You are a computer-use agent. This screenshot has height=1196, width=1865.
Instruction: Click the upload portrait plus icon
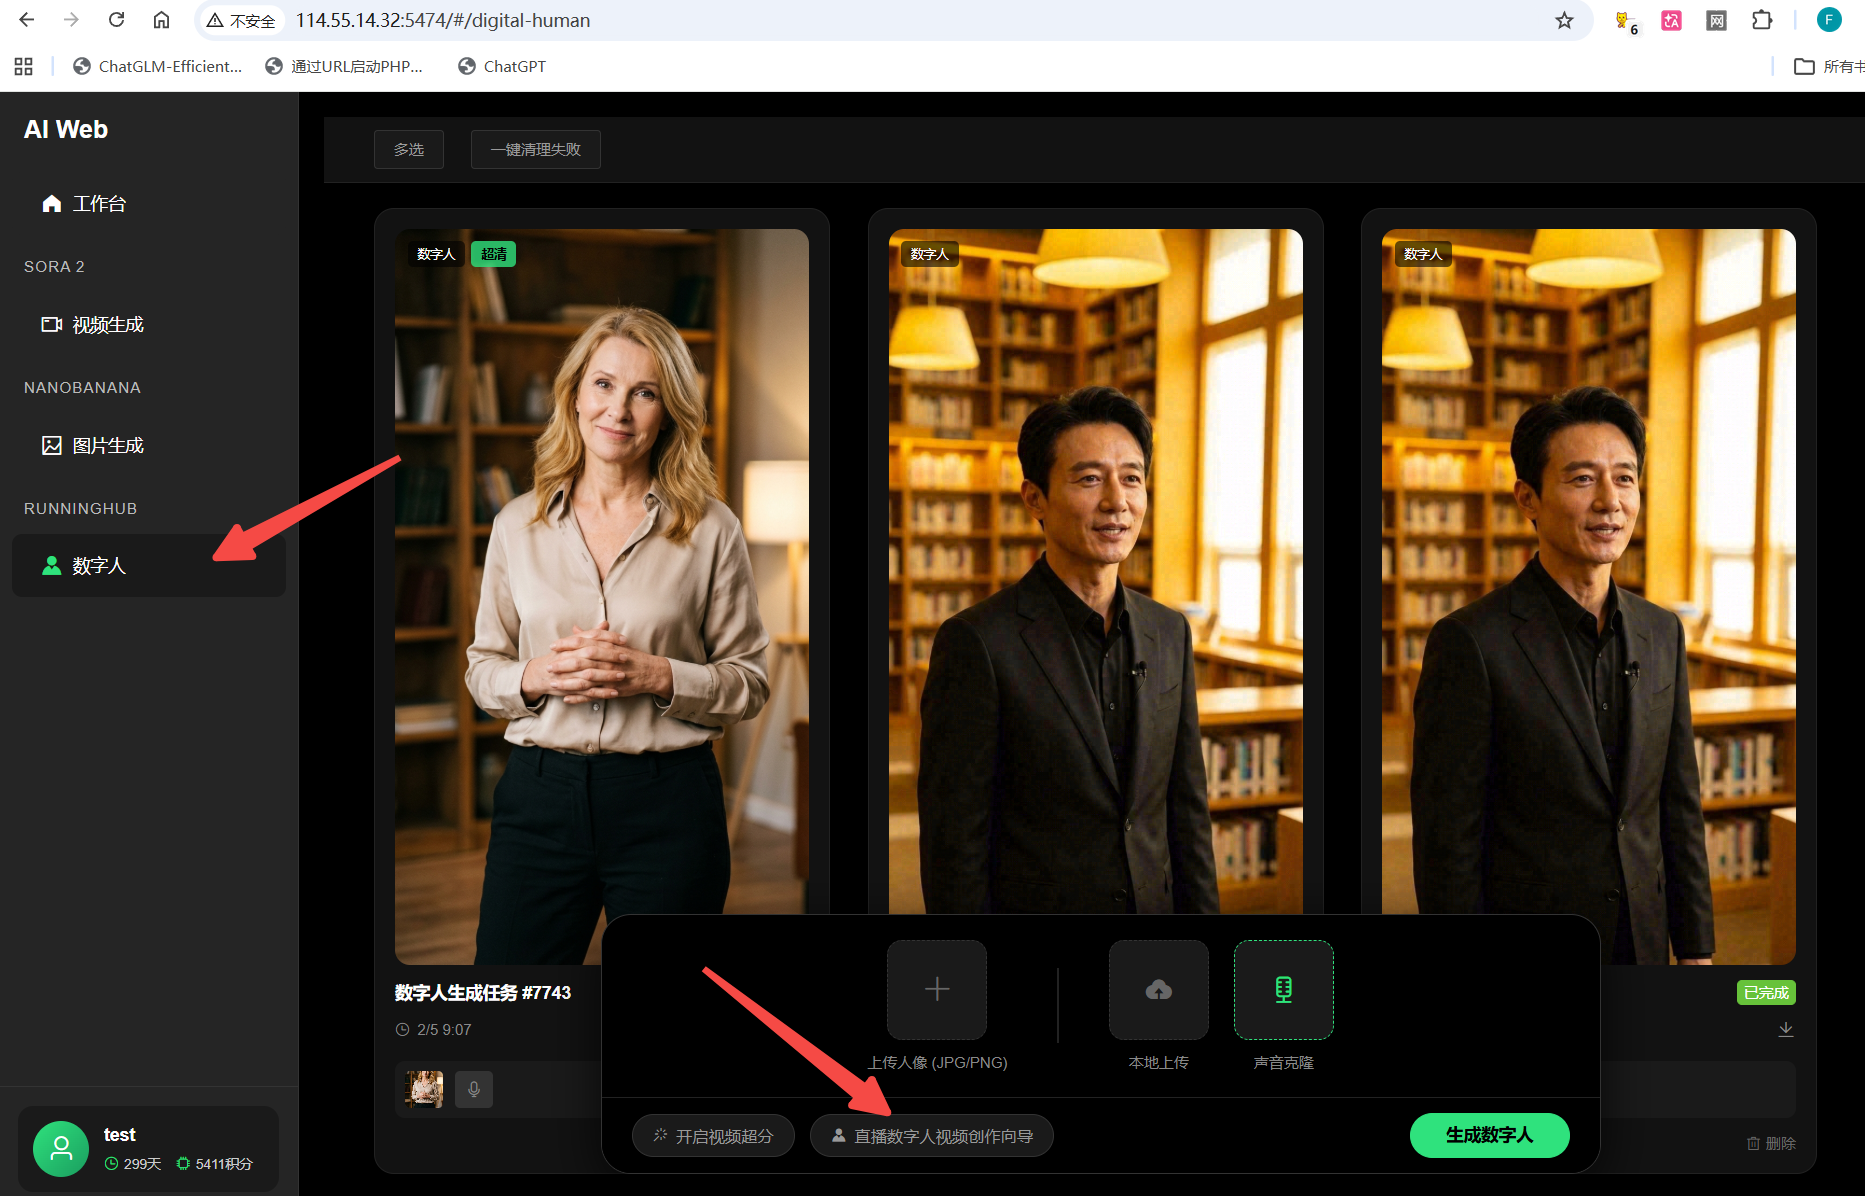pos(936,989)
